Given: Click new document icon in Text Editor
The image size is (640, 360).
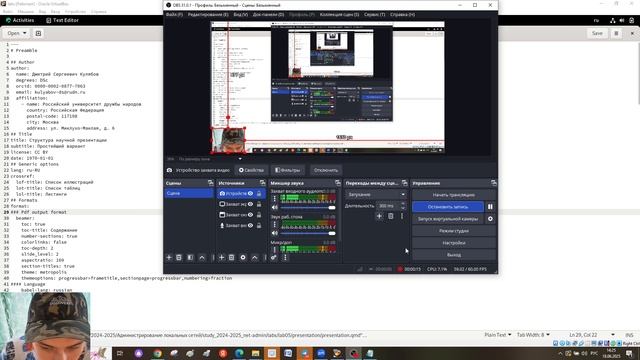Looking at the screenshot, I should 38,33.
